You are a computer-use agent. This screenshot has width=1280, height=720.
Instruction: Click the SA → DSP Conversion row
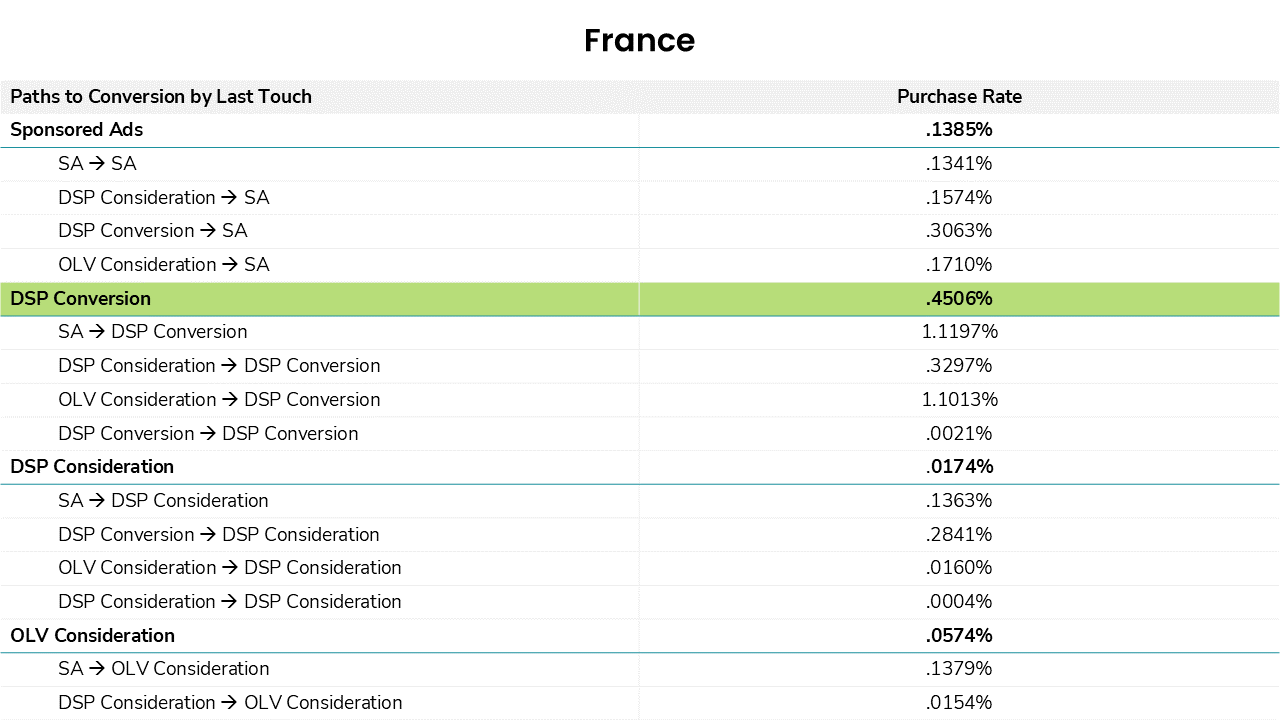pyautogui.click(x=640, y=332)
